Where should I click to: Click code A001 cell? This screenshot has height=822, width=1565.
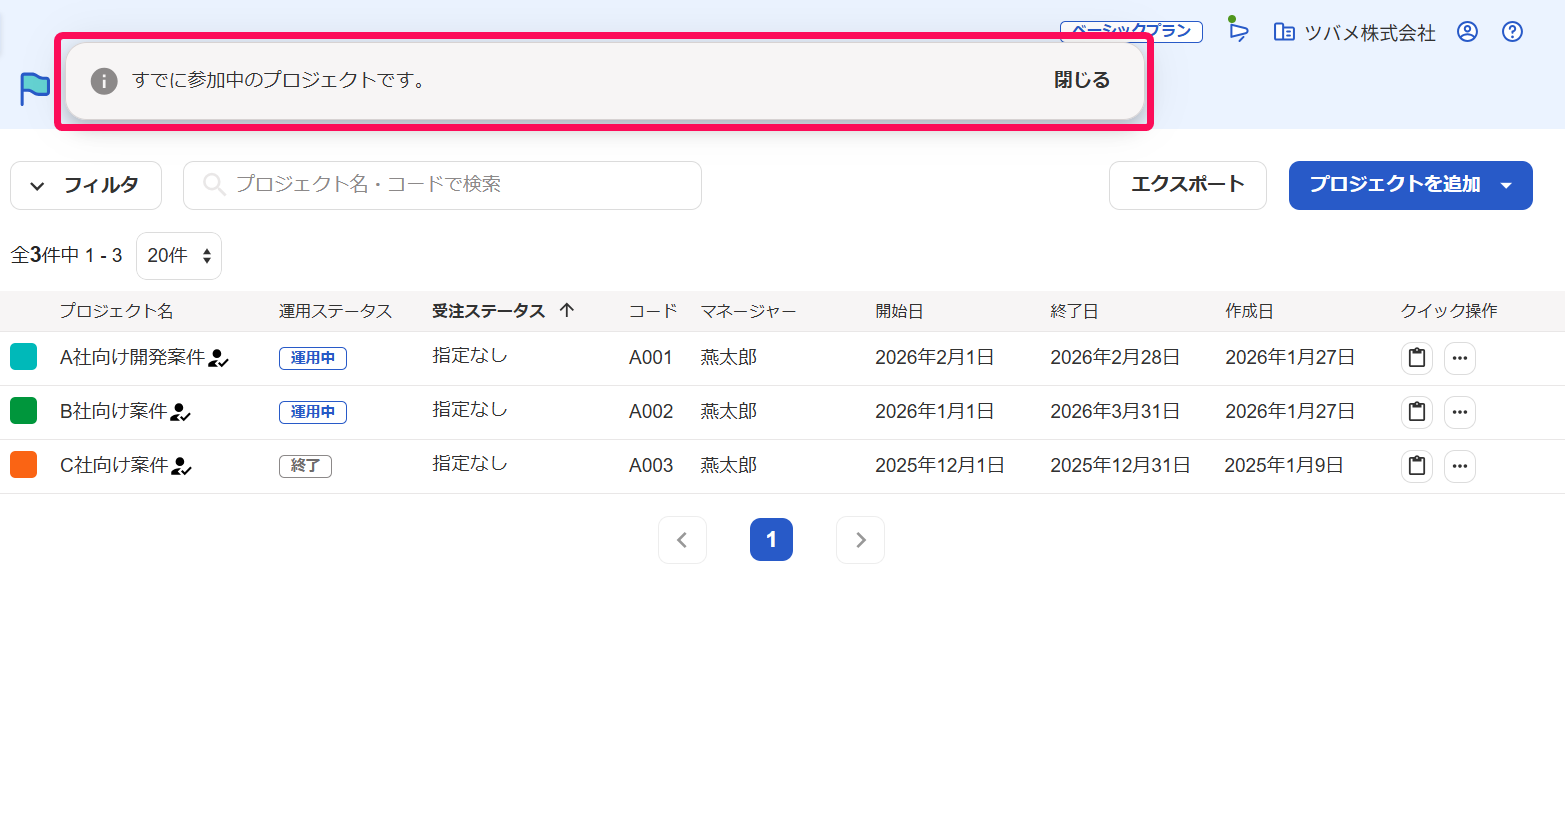click(x=650, y=357)
